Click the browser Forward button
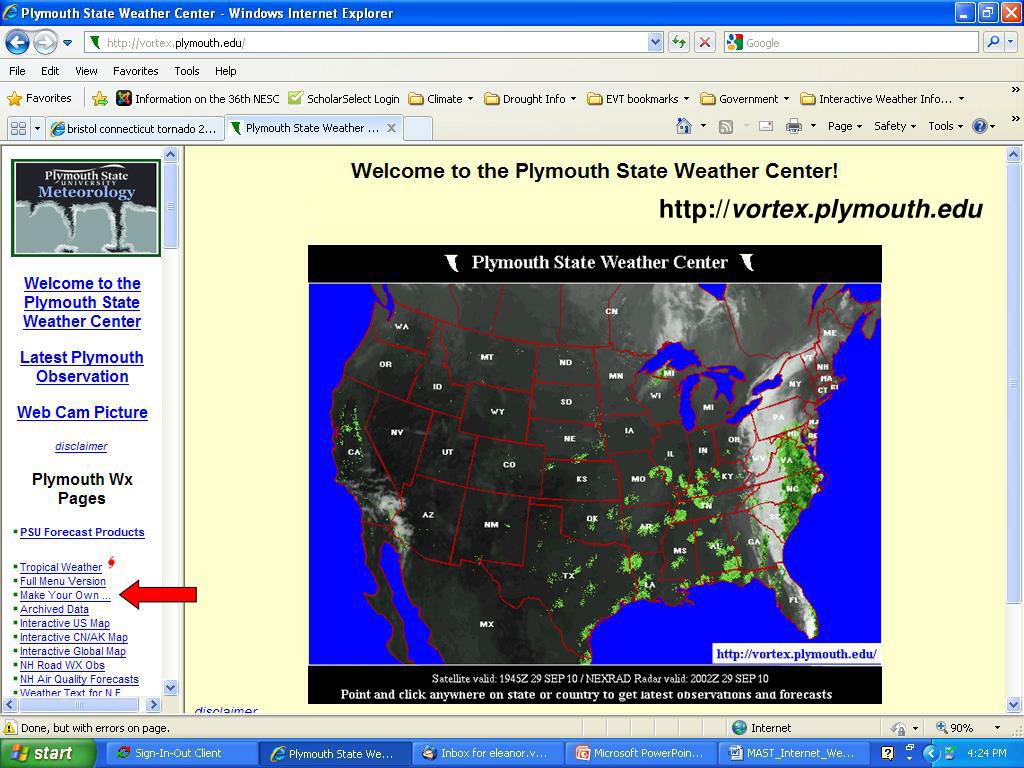 point(45,43)
